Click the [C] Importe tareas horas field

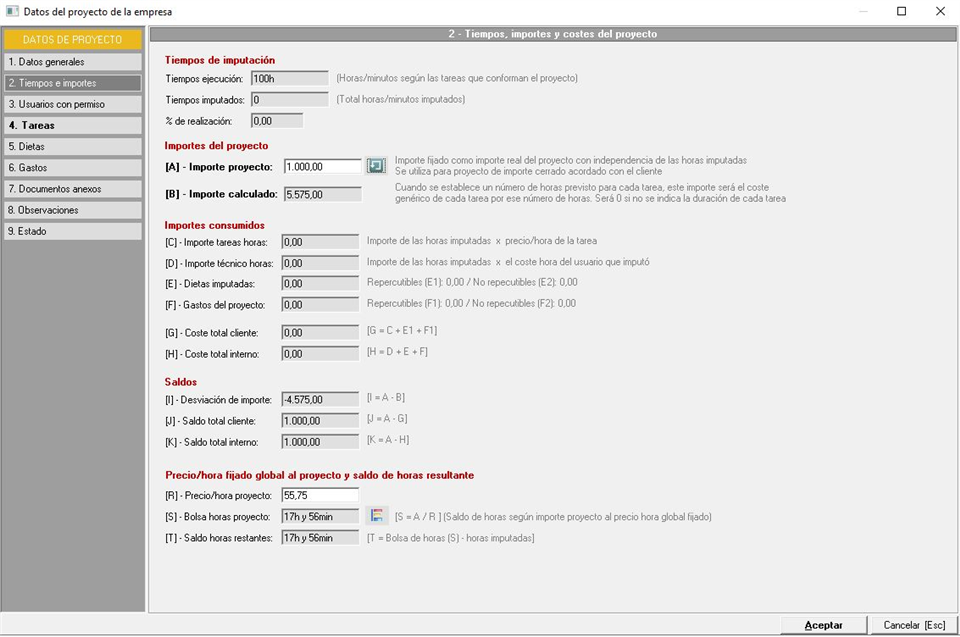(x=320, y=242)
